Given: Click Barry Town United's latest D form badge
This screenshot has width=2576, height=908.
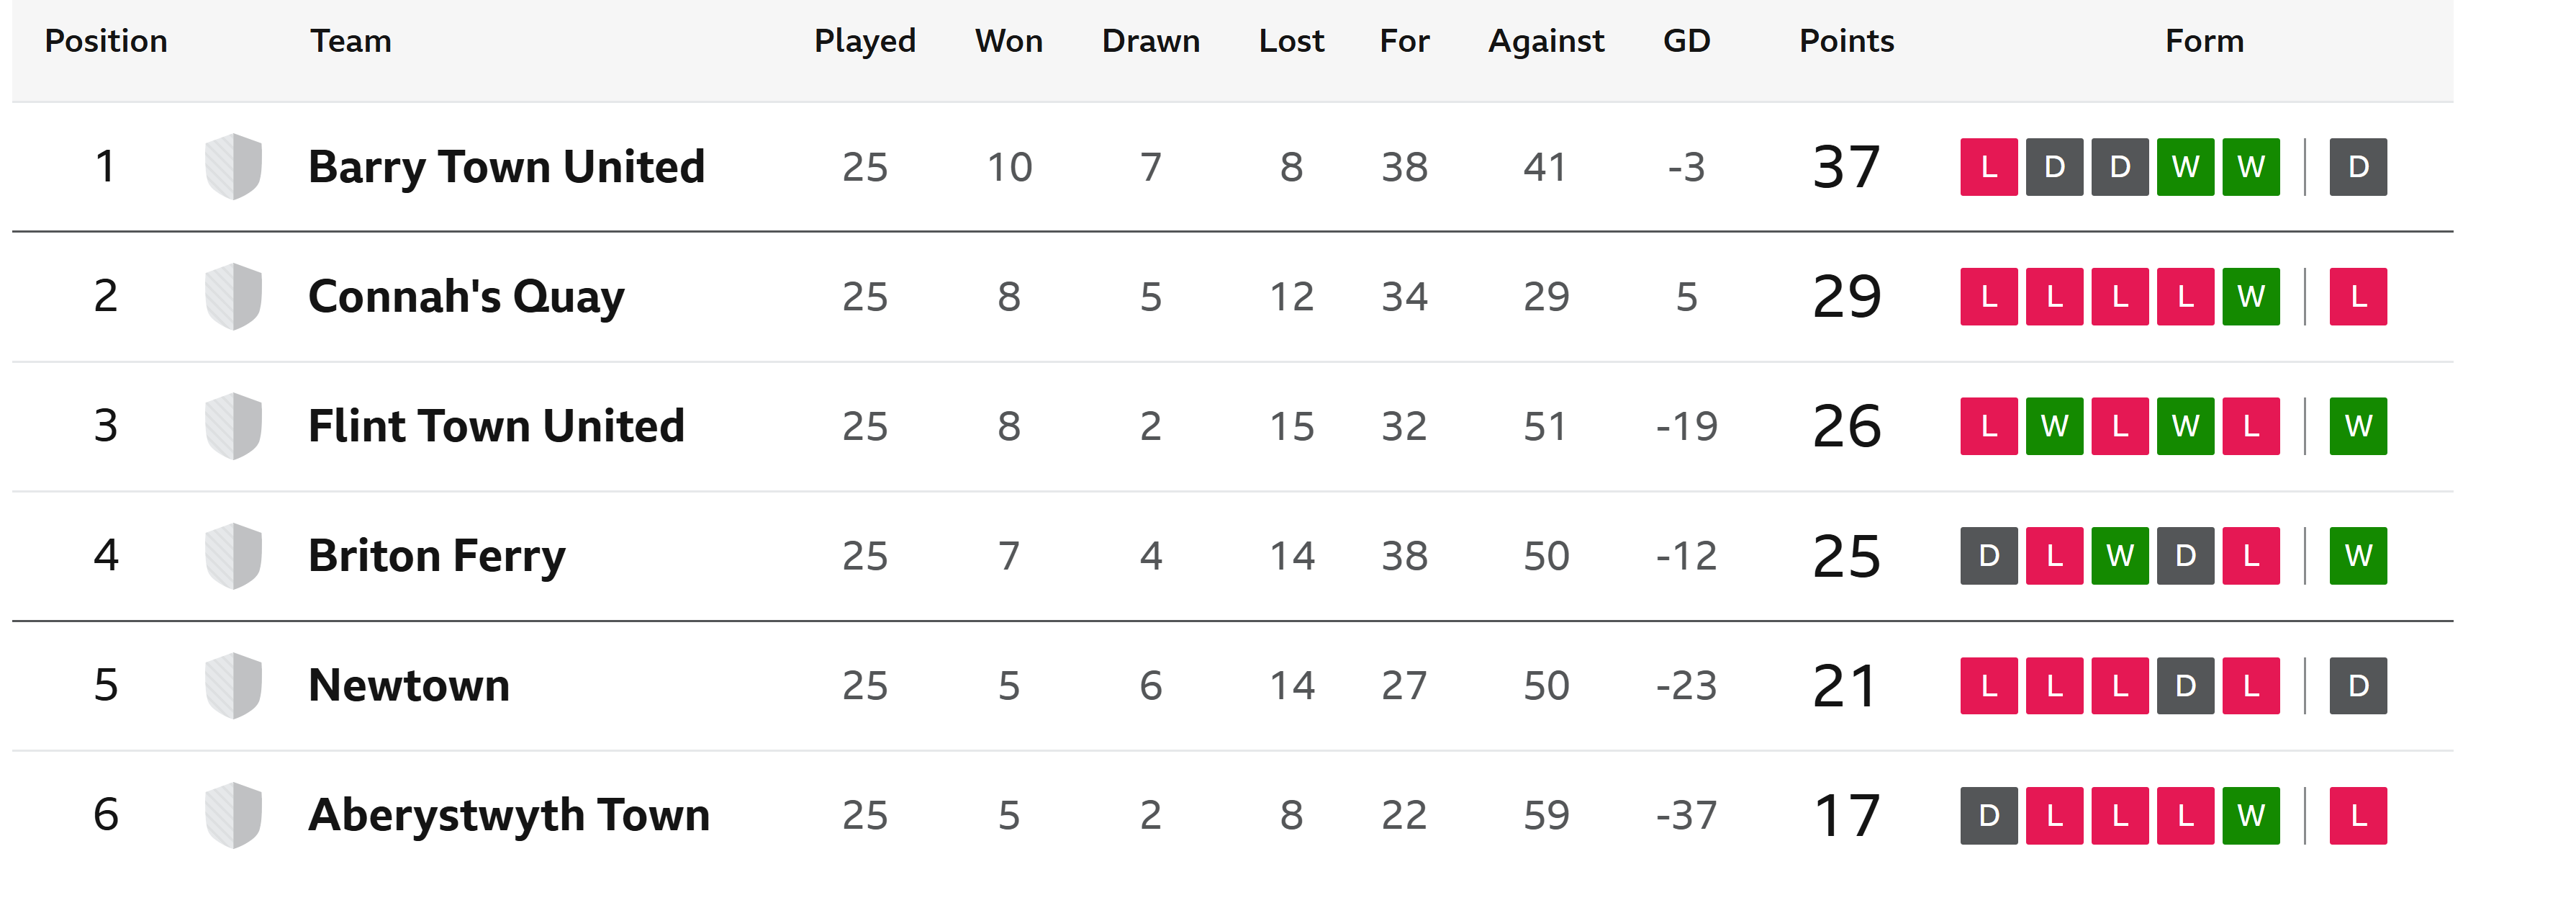Looking at the screenshot, I should pos(2358,167).
